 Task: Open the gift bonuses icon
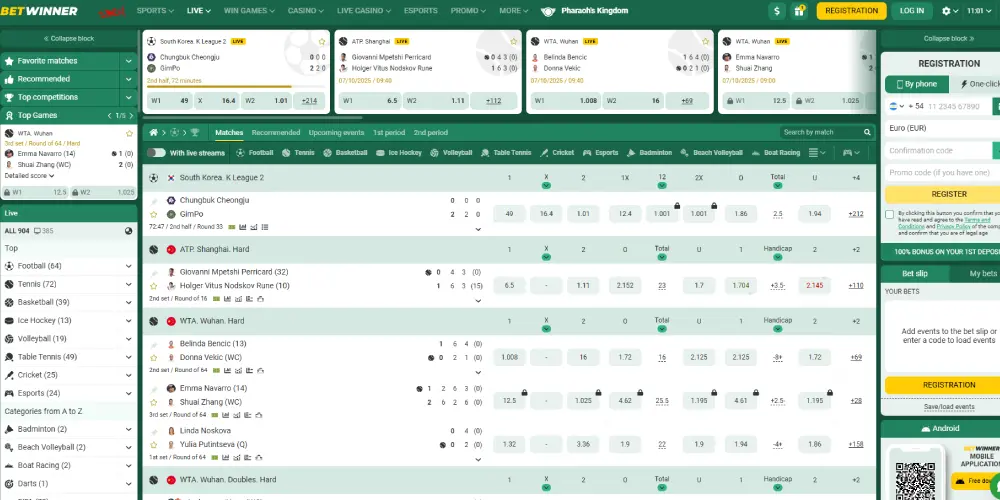(x=798, y=11)
